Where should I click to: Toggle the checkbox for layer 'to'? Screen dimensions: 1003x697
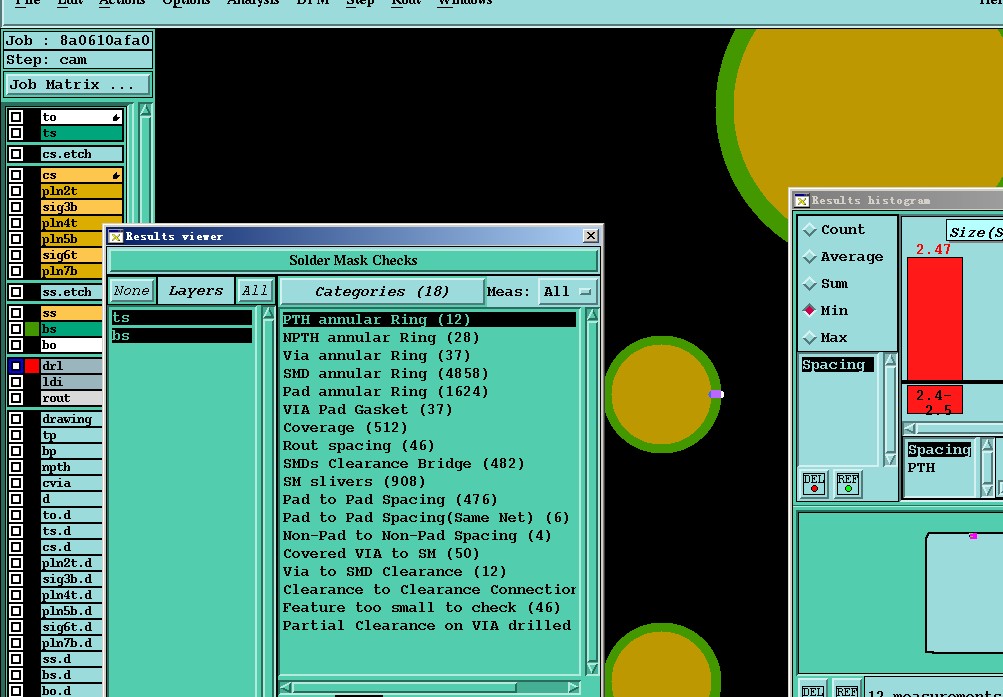(16, 117)
